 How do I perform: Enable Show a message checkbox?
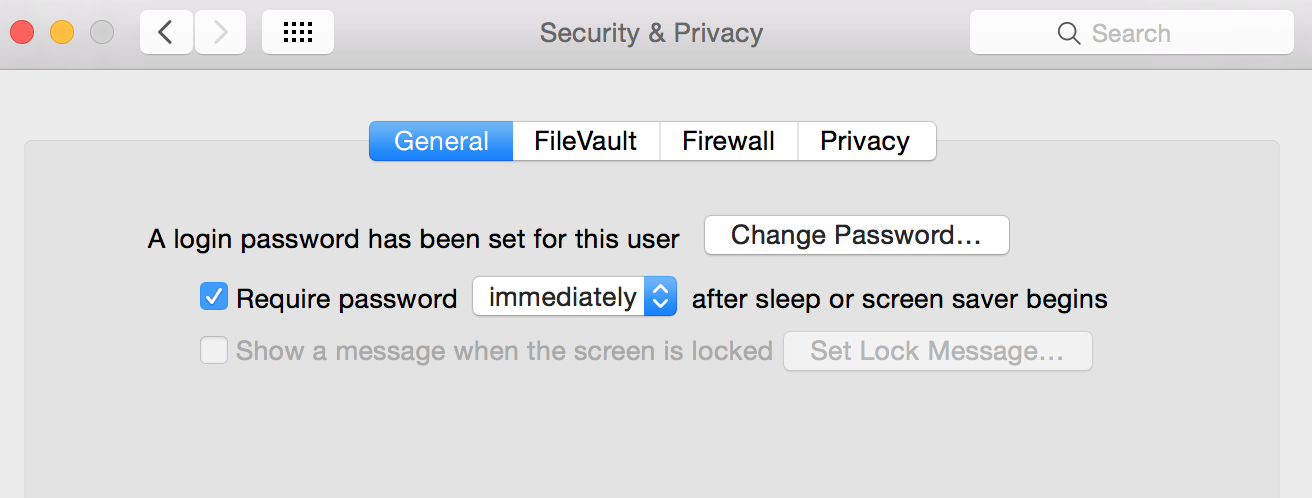click(214, 351)
